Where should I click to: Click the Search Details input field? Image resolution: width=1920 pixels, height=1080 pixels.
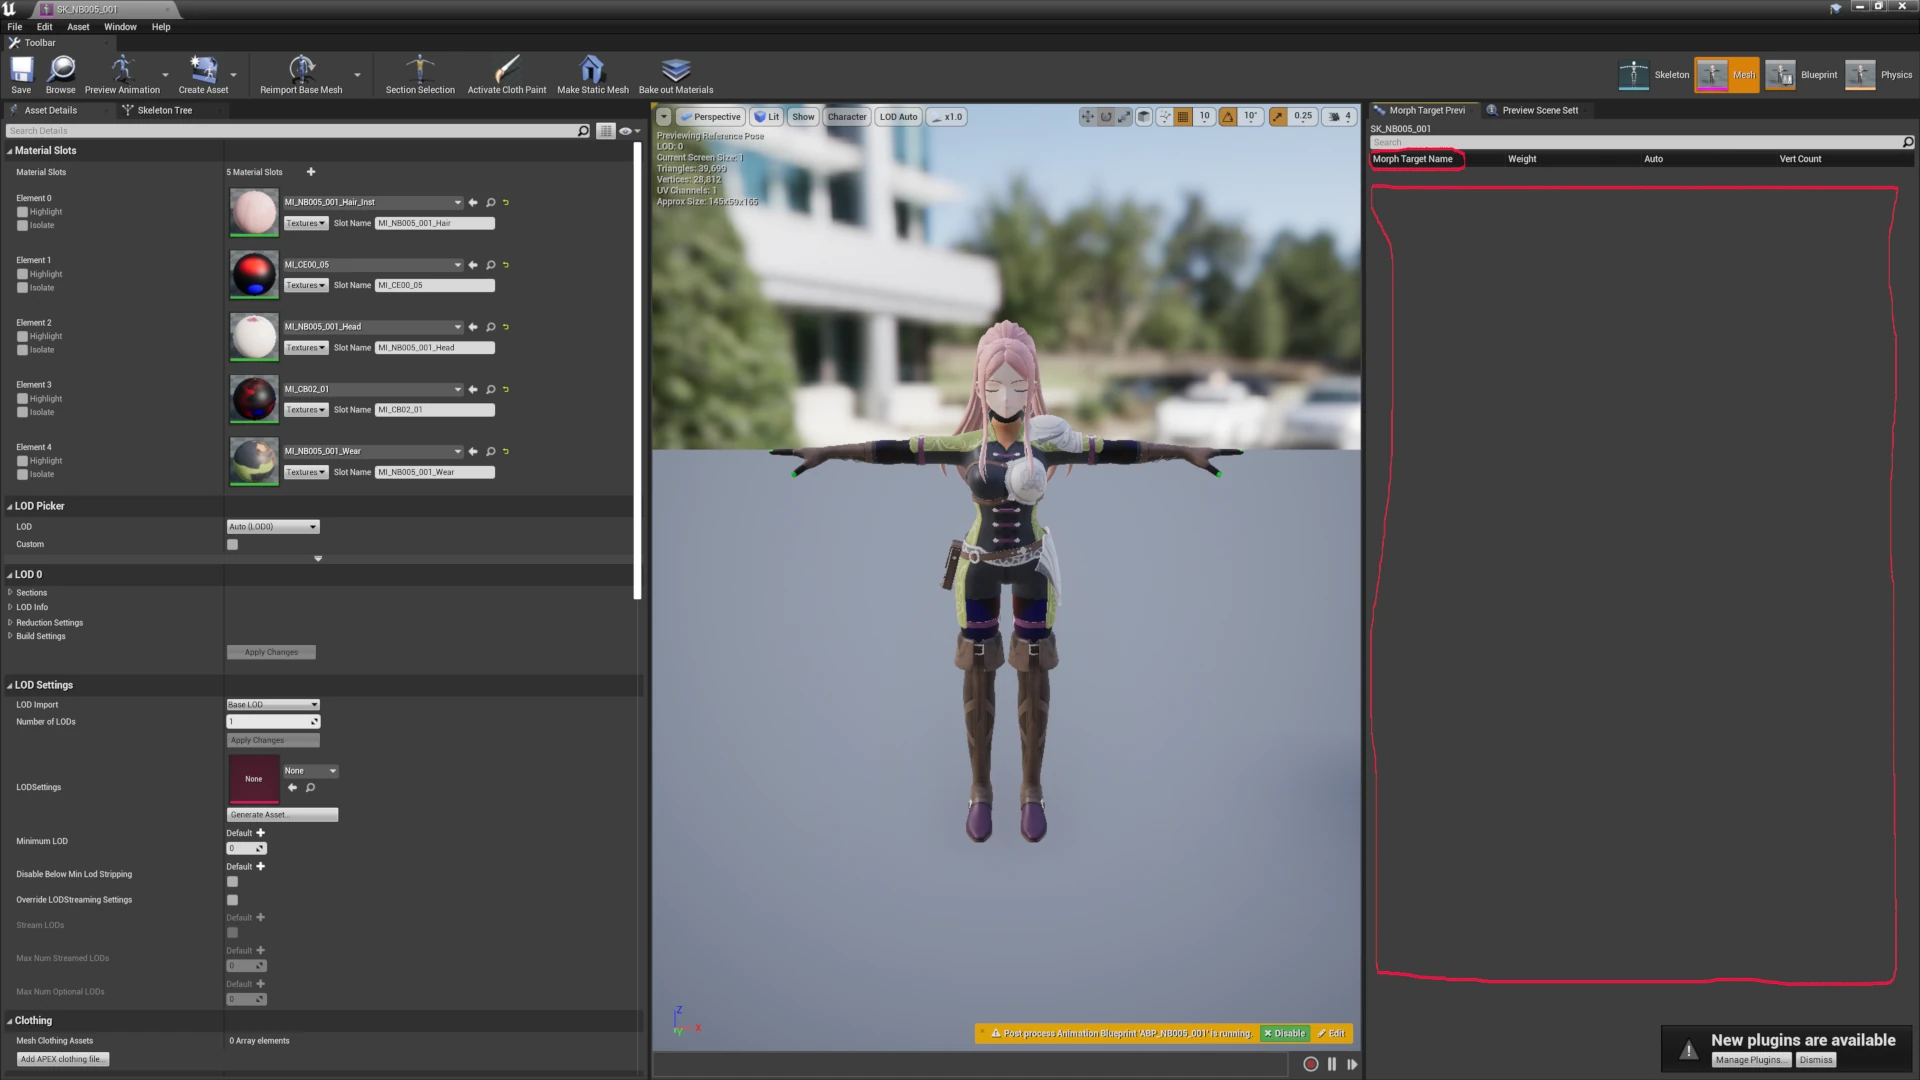coord(299,131)
